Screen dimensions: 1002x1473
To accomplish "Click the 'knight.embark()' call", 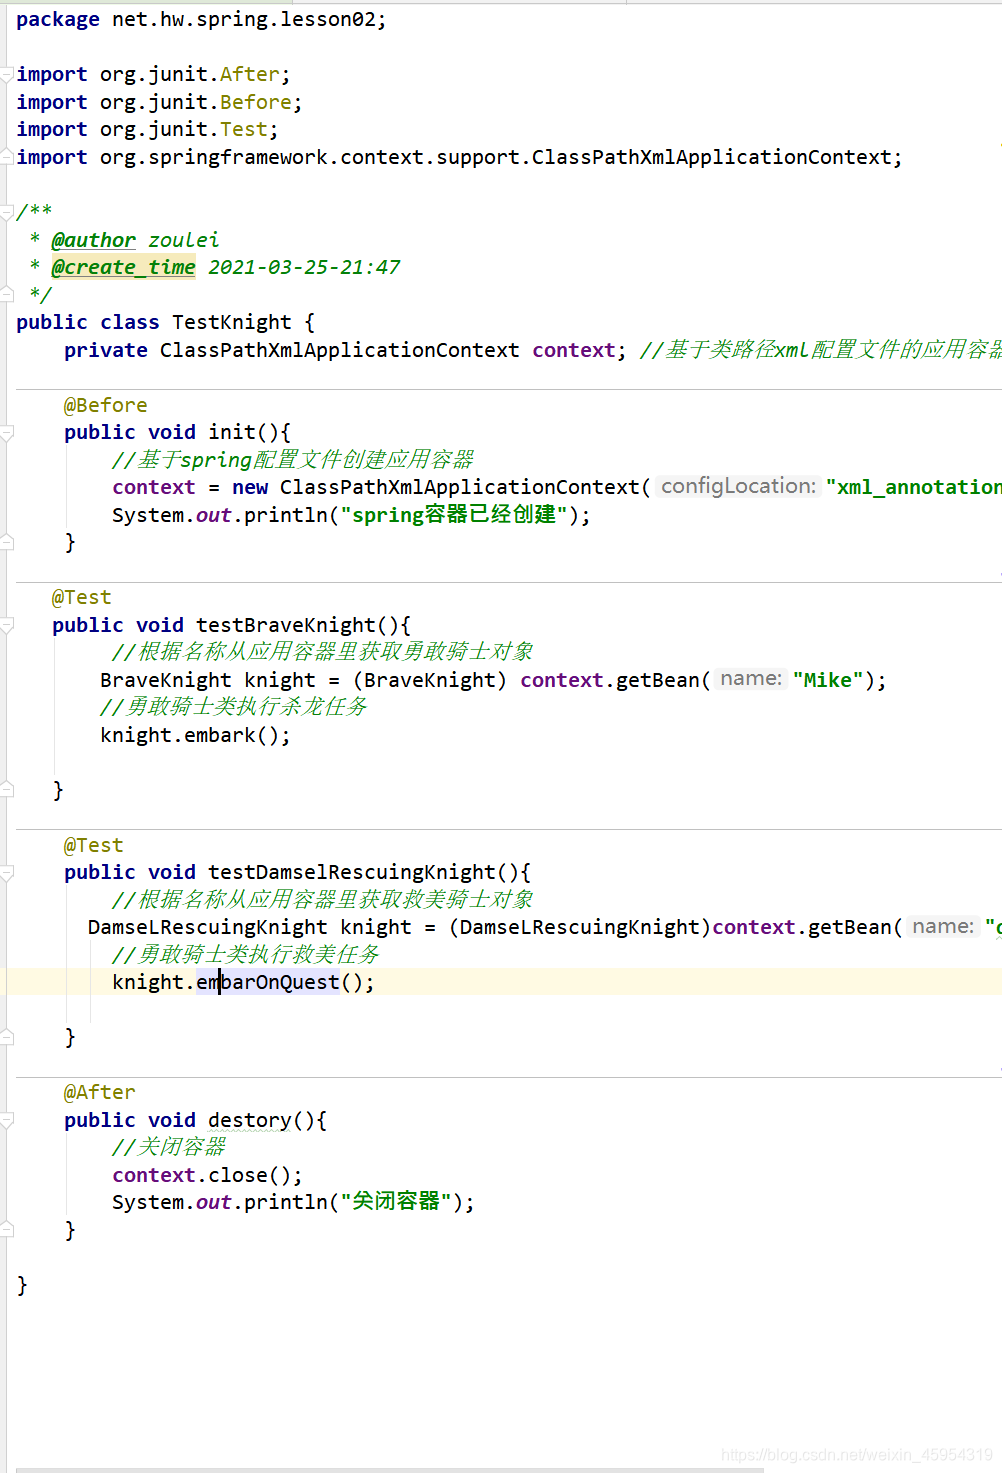I will 190,735.
